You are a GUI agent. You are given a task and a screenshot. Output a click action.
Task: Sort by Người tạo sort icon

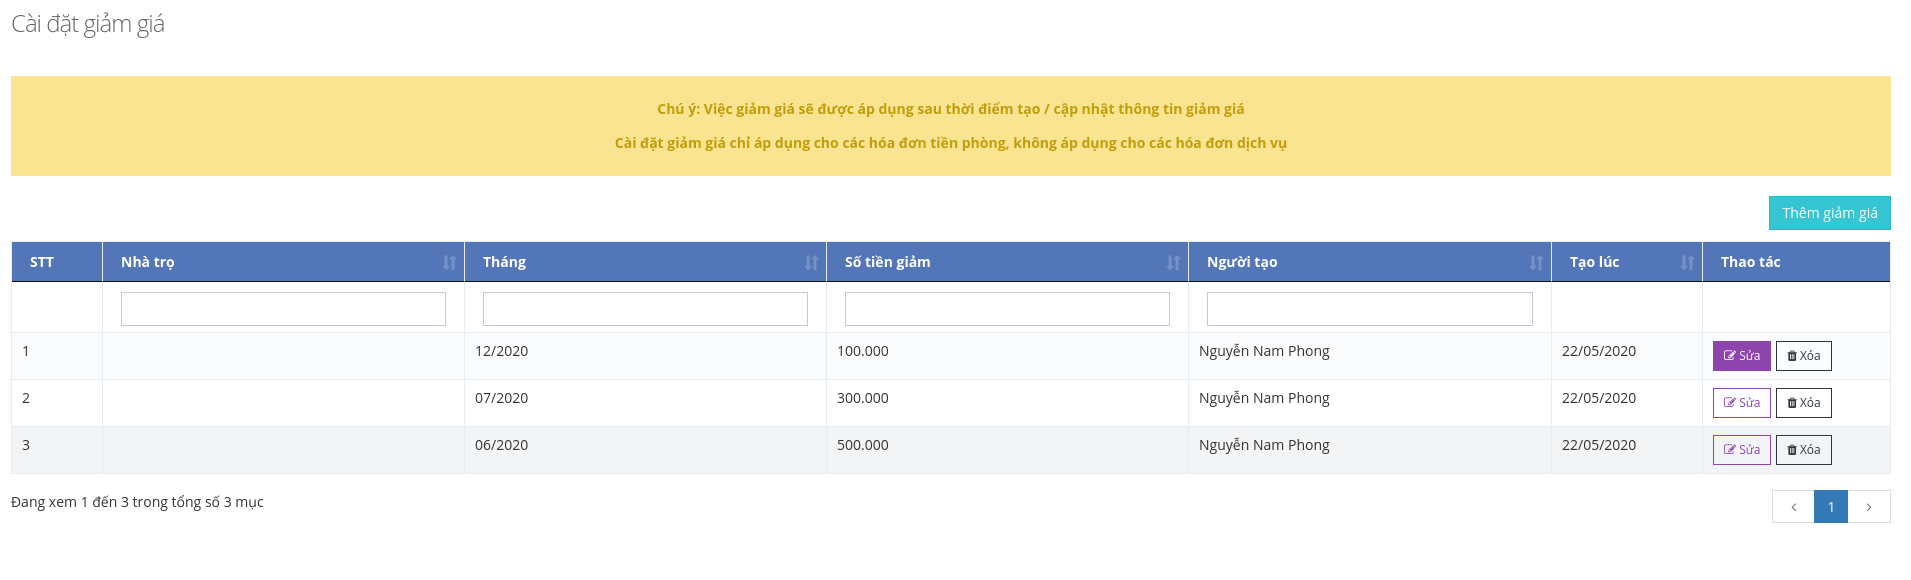1536,263
